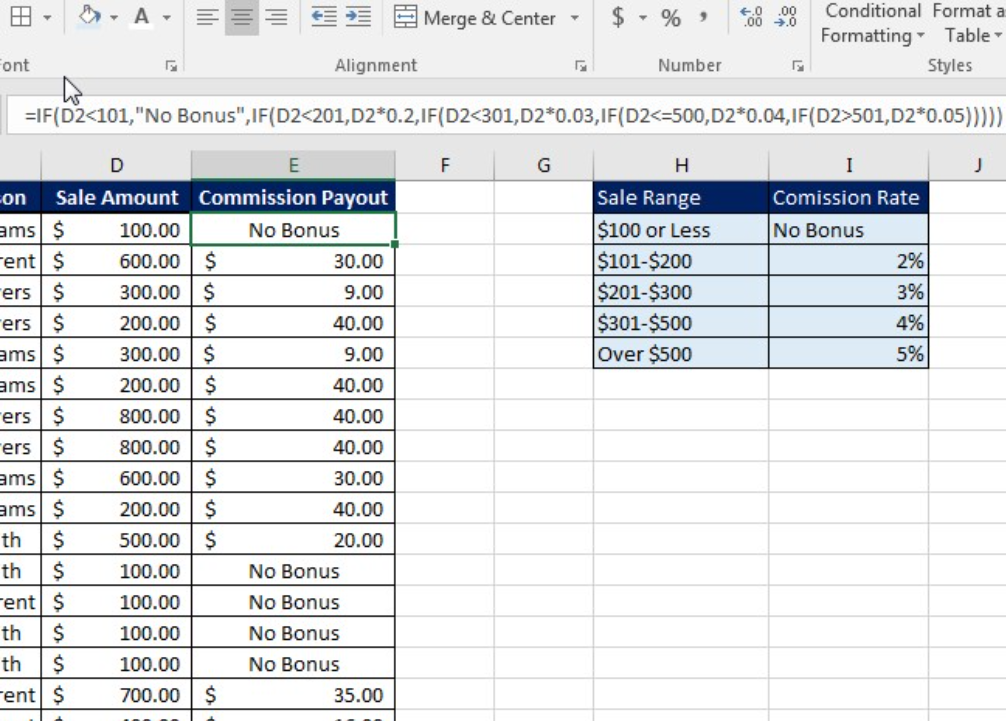Toggle the Center alignment button
The image size is (1006, 721).
(242, 17)
